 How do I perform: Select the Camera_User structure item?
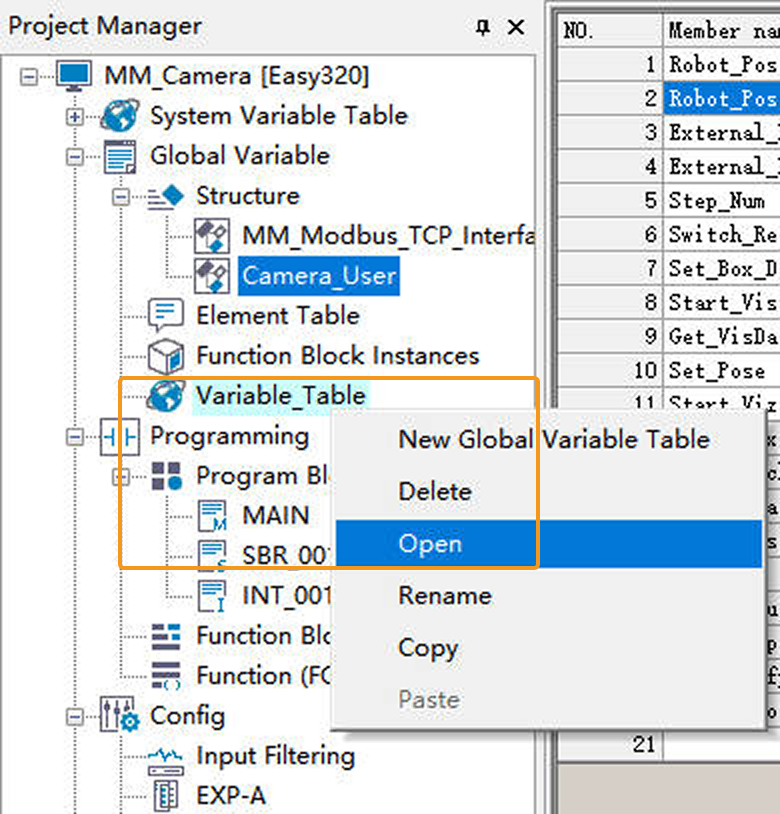[x=319, y=276]
